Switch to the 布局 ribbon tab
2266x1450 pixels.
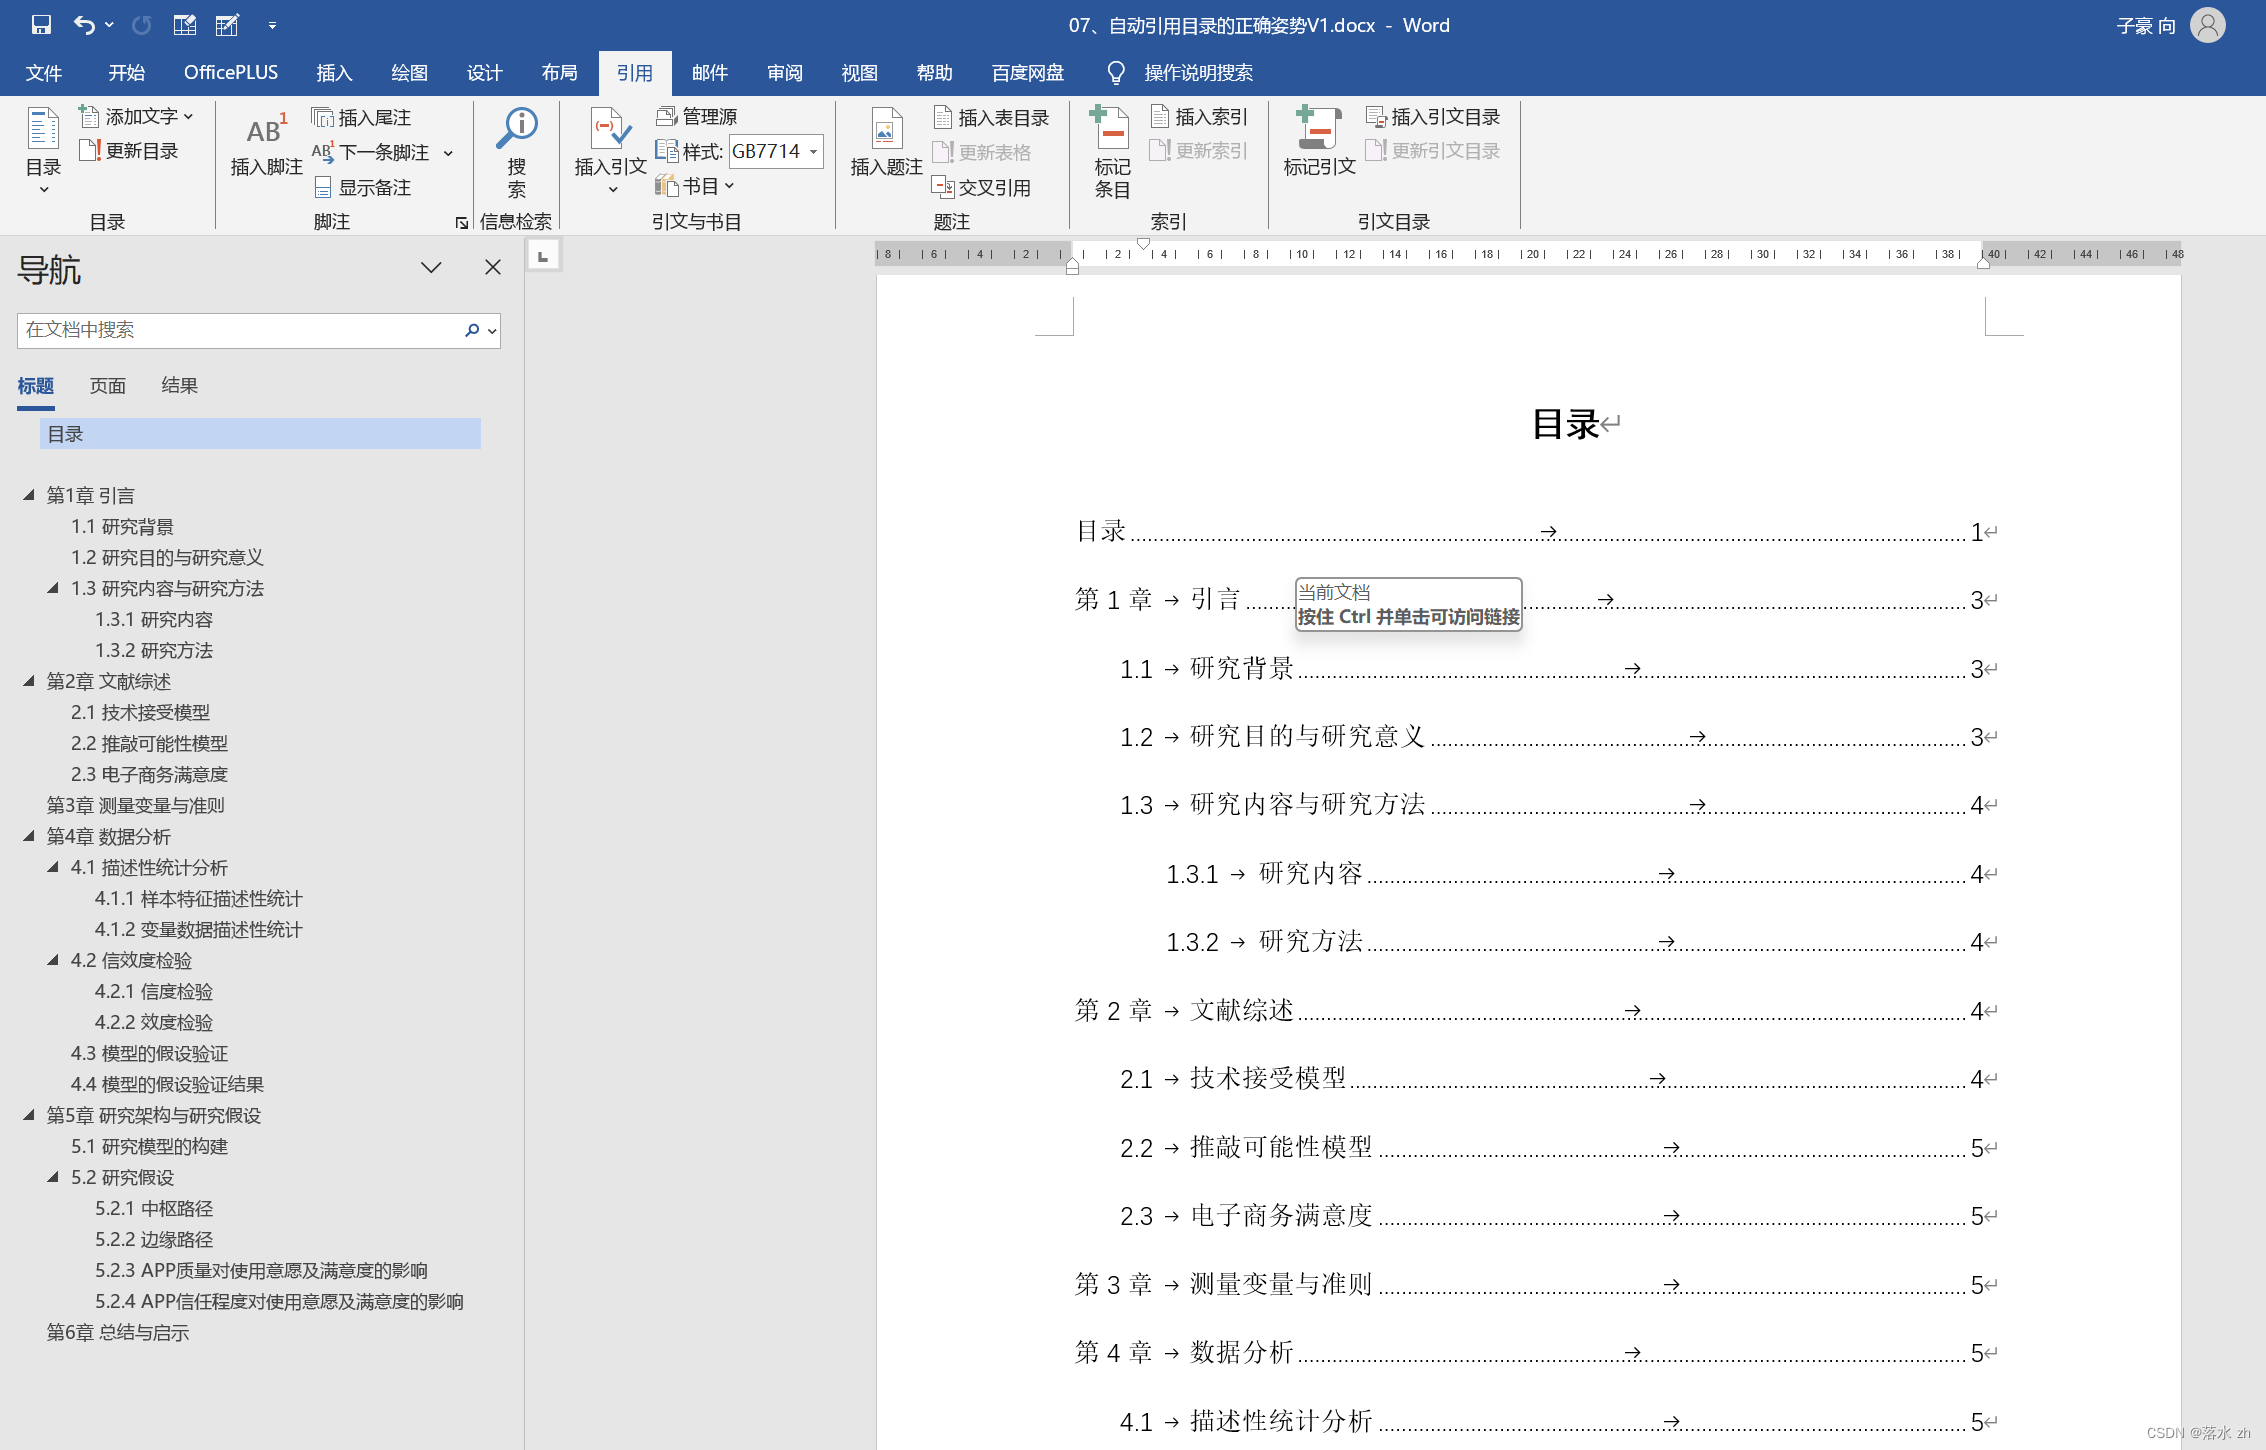[x=559, y=73]
